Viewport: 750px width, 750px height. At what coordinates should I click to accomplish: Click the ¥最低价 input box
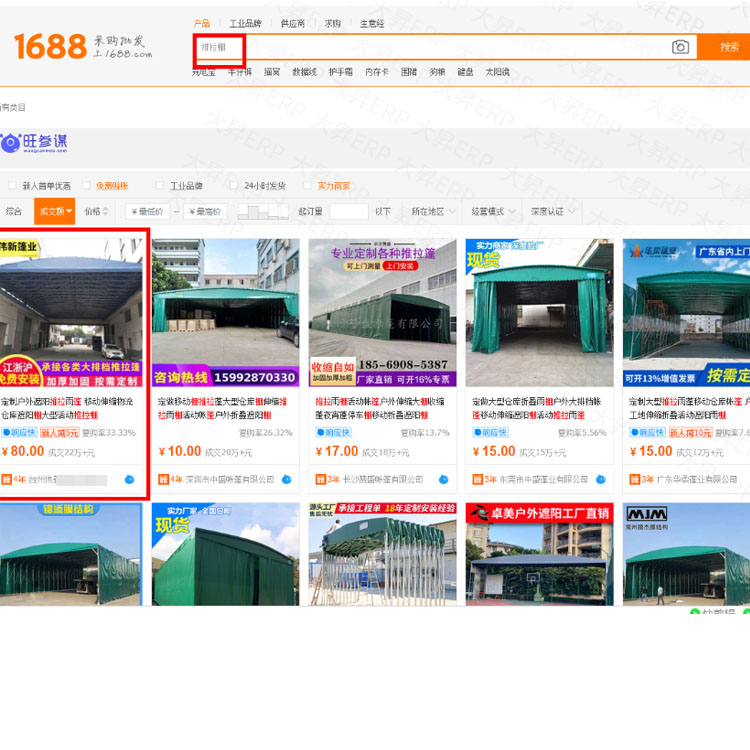coord(147,211)
